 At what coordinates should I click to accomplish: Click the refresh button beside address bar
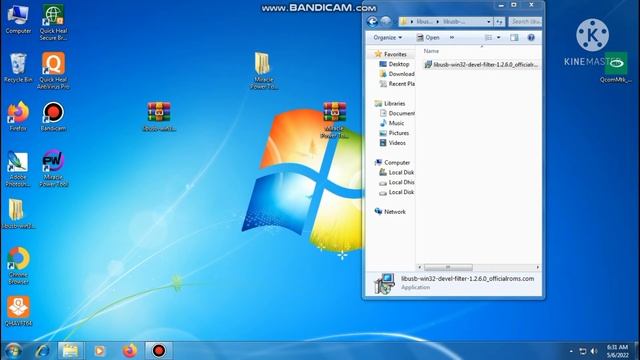(499, 21)
